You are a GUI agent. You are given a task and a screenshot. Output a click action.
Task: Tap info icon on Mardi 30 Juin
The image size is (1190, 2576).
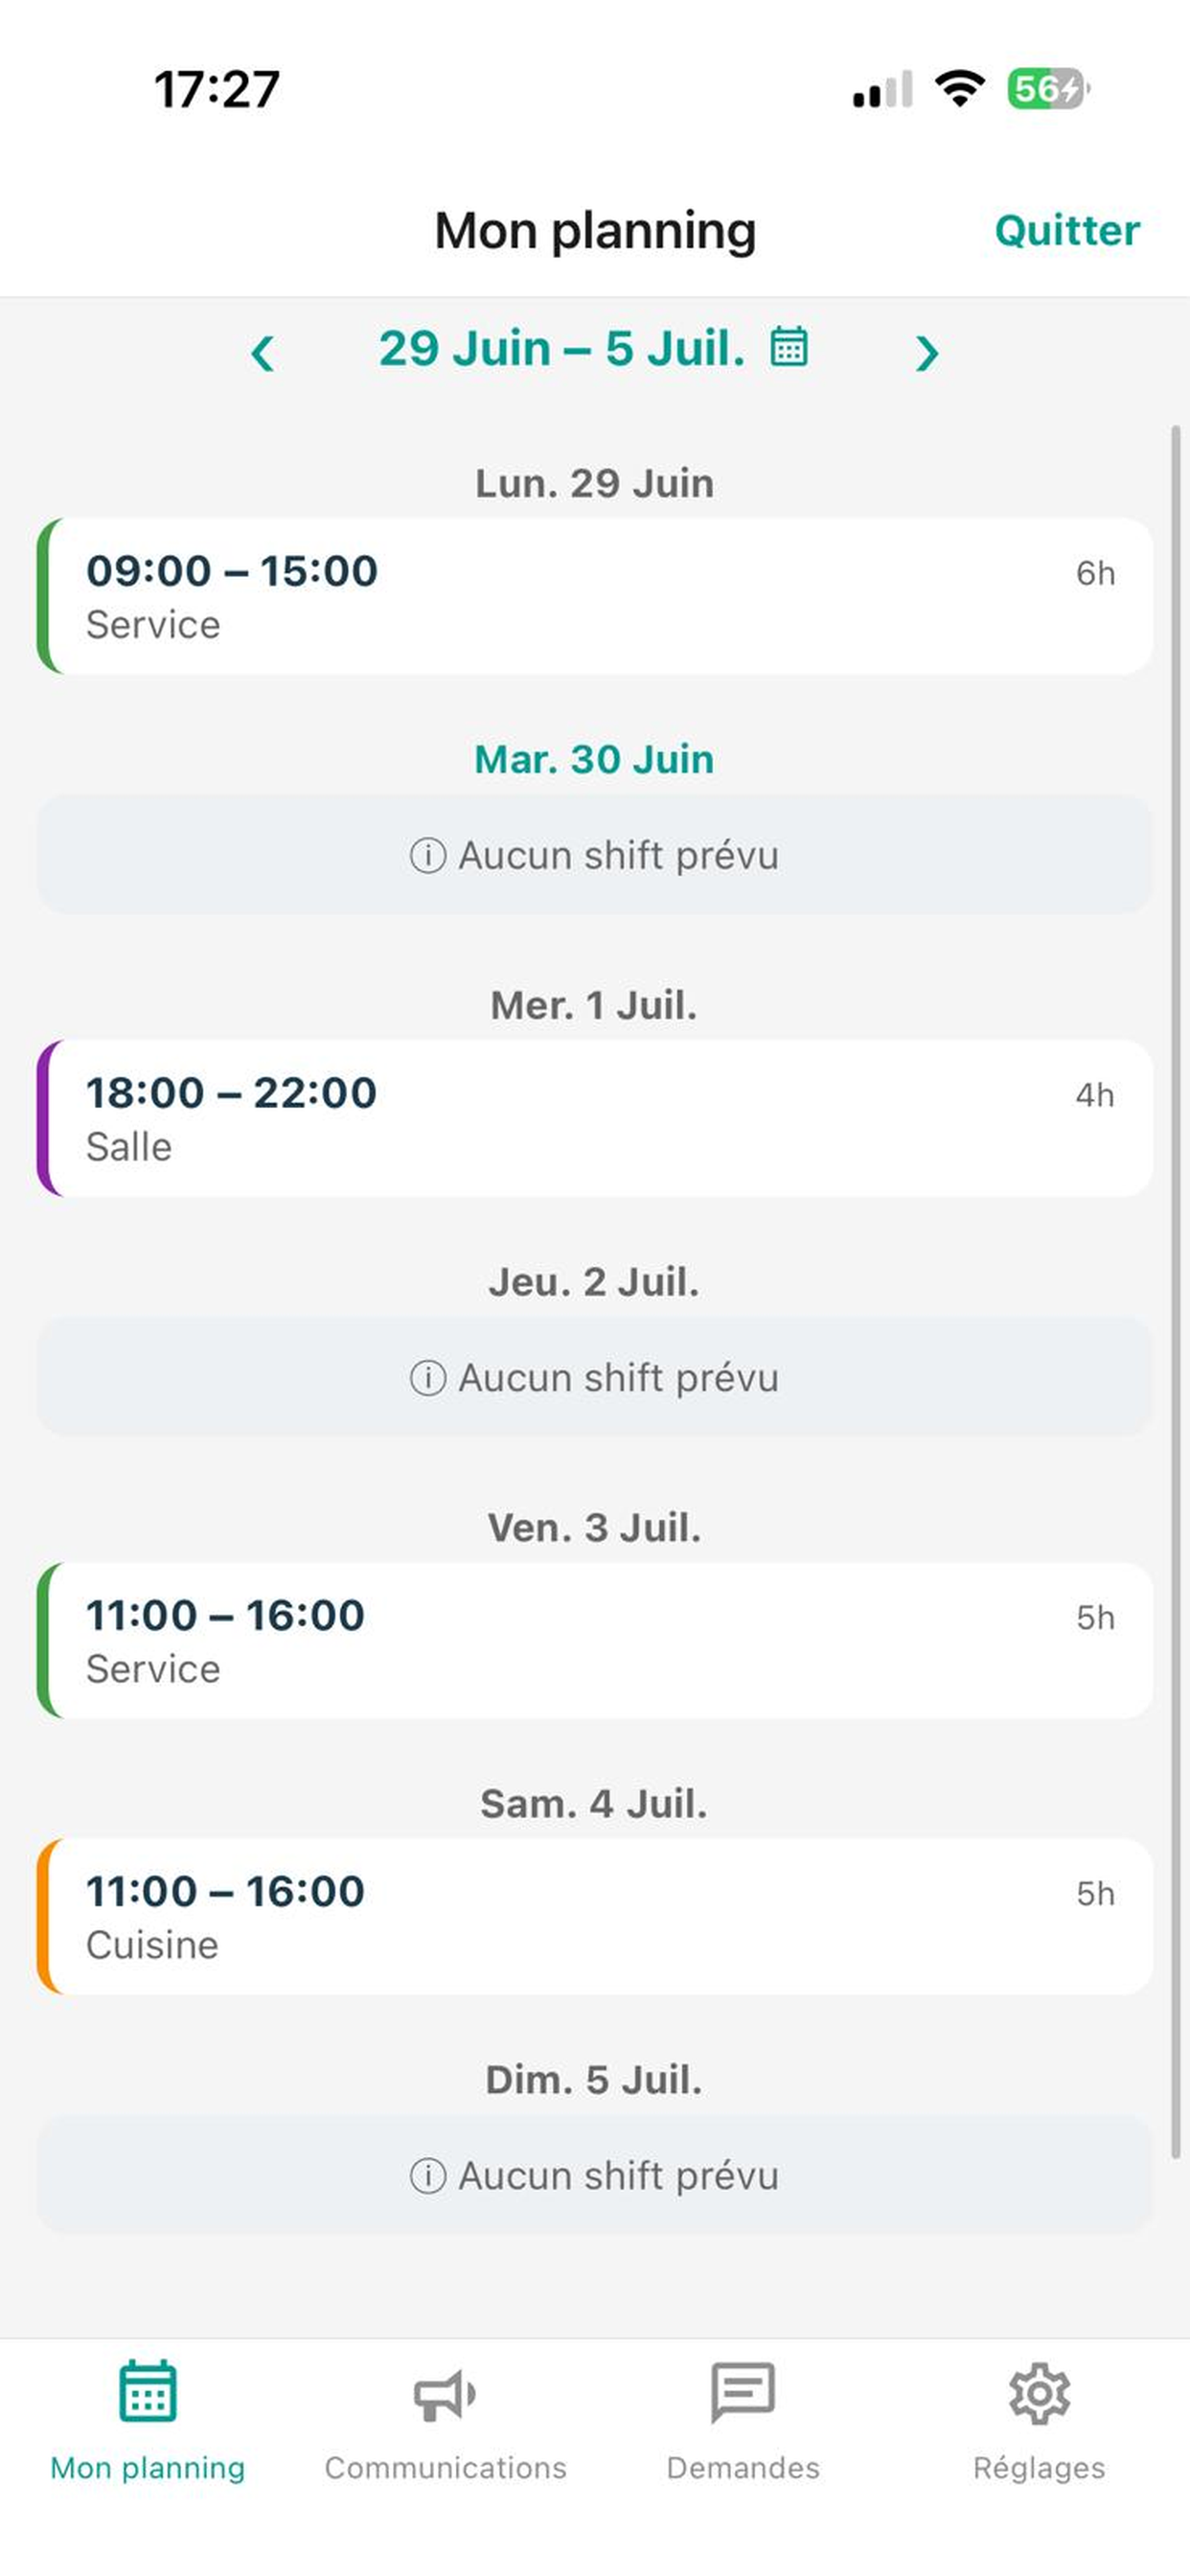[428, 856]
